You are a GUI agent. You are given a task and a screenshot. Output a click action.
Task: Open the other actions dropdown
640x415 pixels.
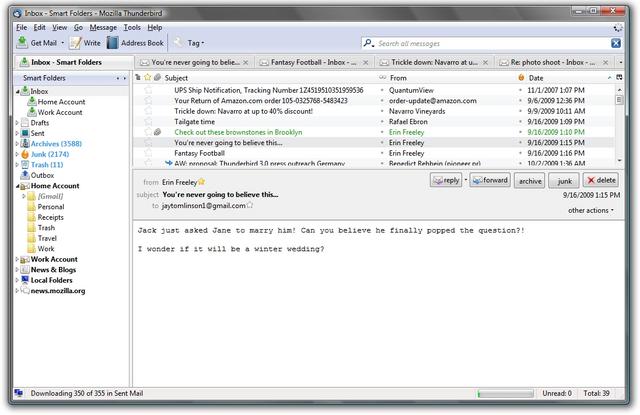[591, 210]
